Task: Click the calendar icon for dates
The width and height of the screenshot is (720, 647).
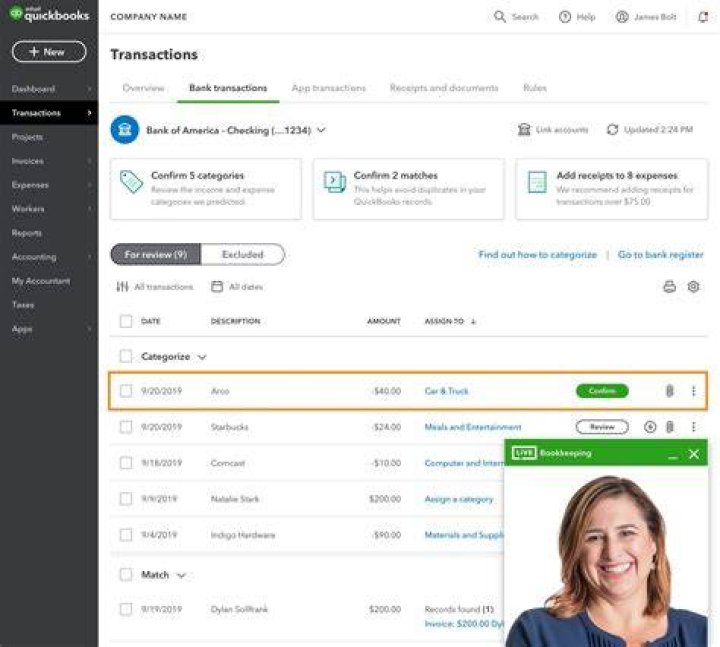Action: [x=217, y=287]
